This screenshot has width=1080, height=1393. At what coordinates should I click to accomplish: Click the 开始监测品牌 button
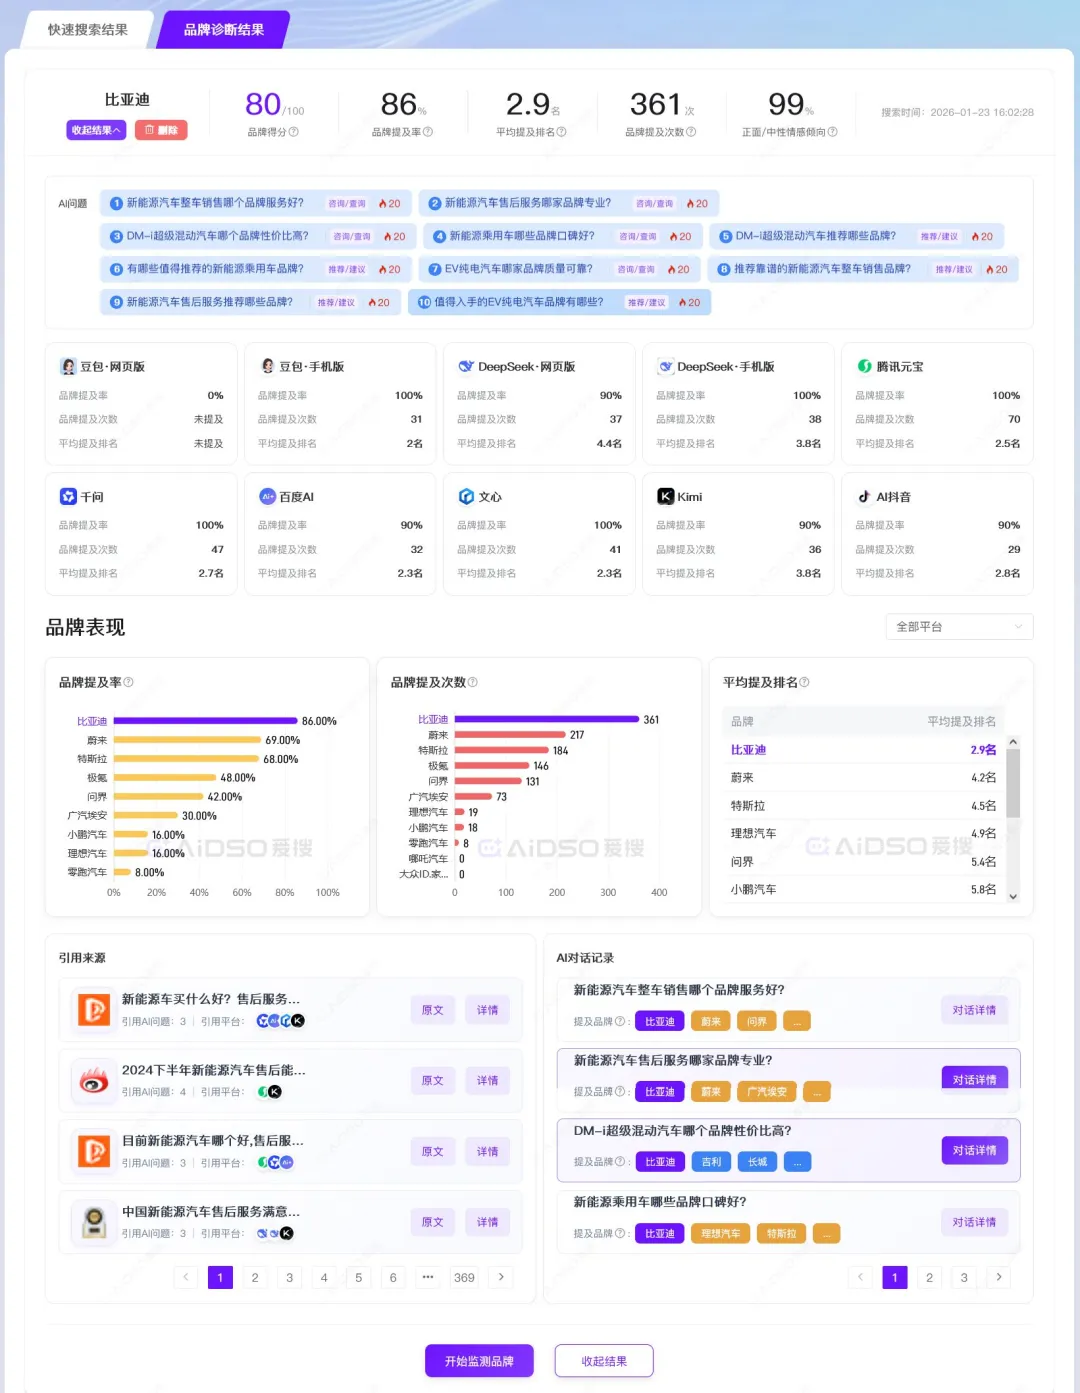(479, 1361)
